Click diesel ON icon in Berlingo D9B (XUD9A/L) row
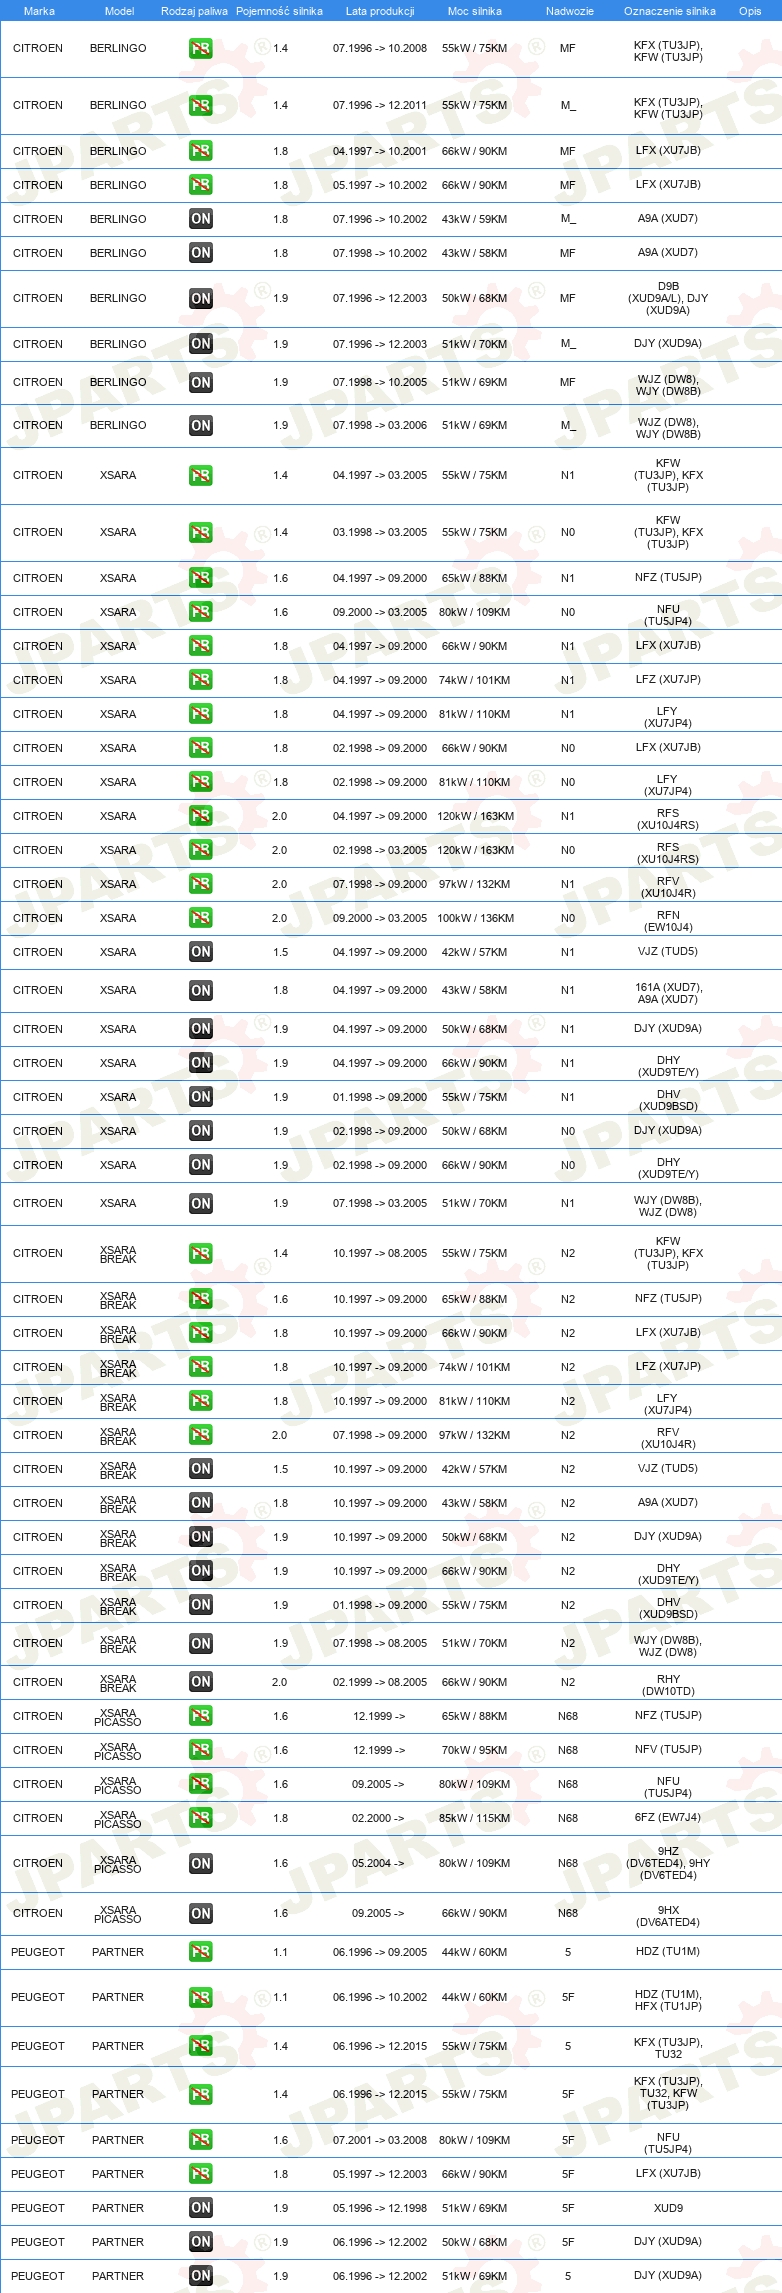 tap(201, 298)
